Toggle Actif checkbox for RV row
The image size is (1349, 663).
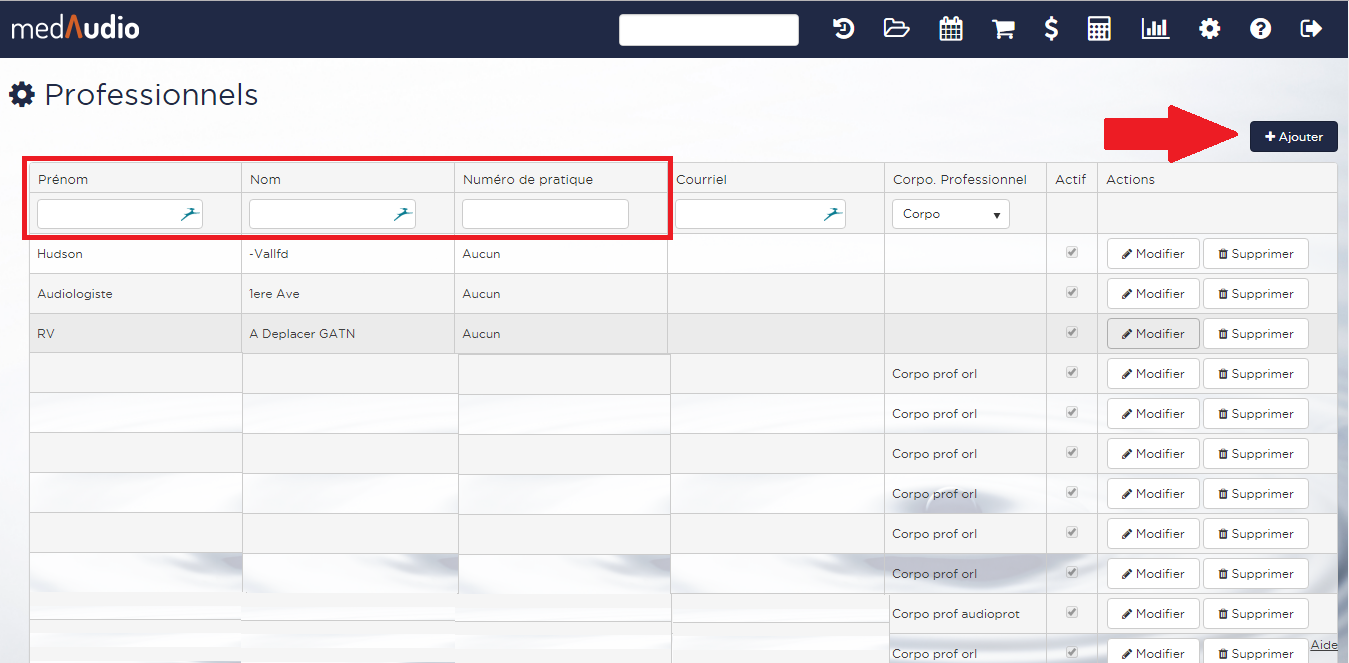click(1072, 333)
